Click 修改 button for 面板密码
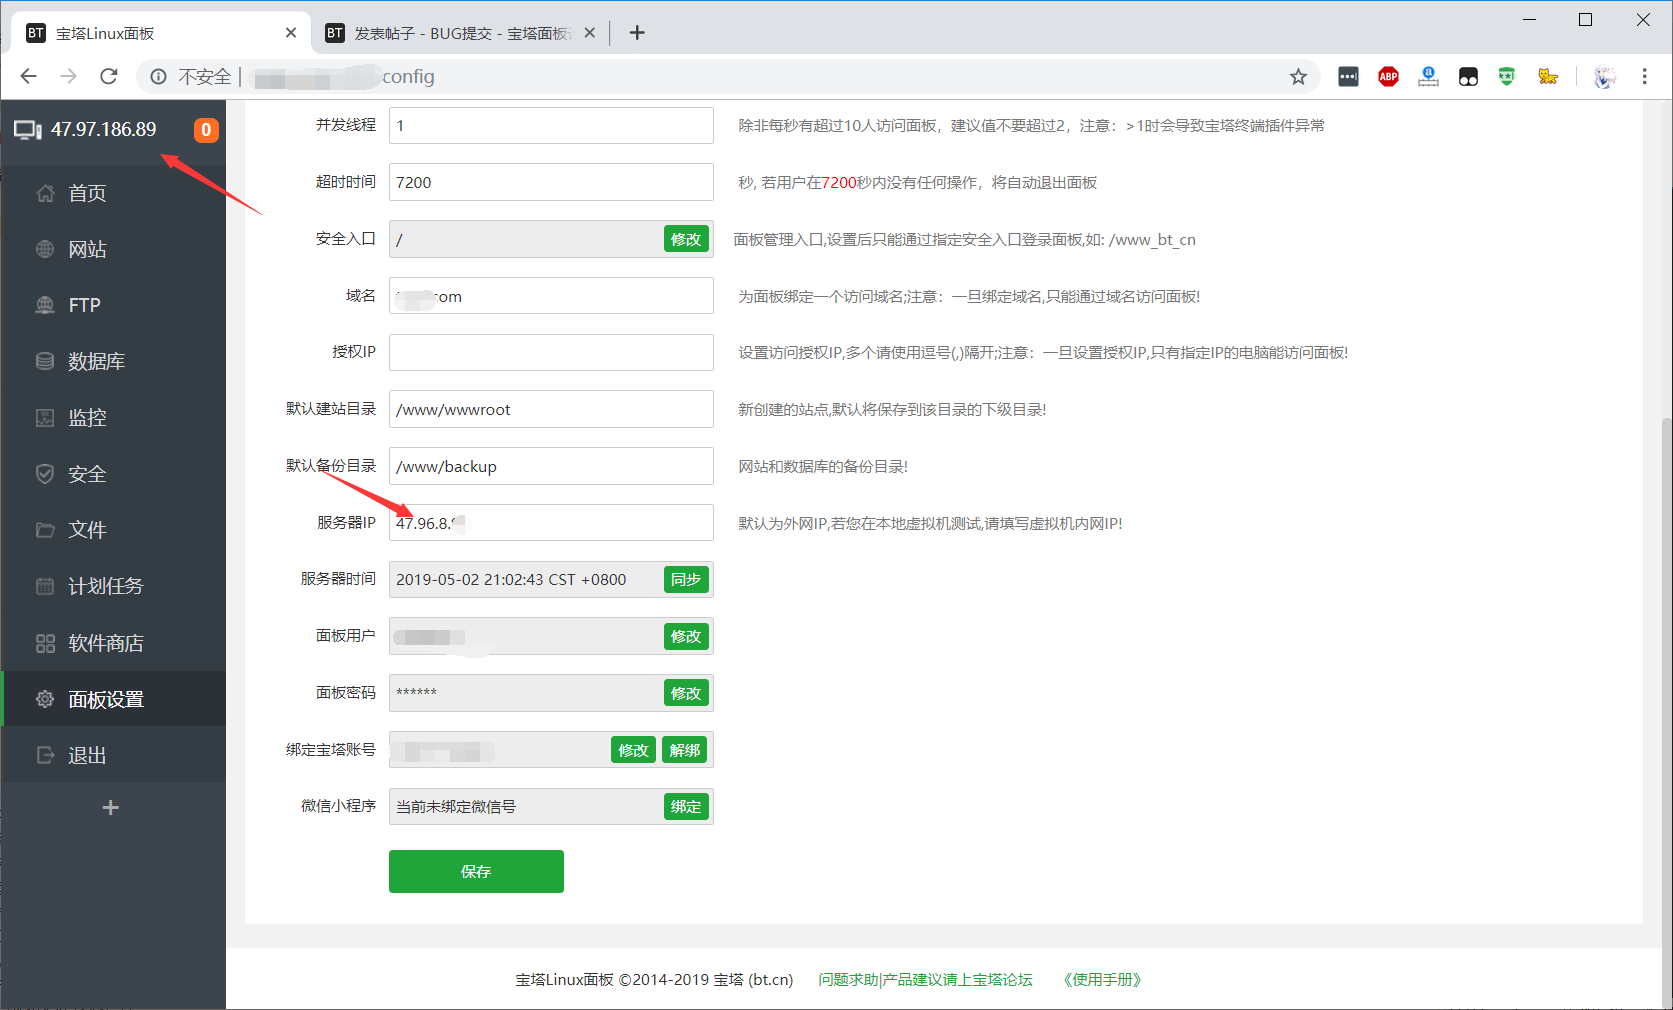 tap(686, 693)
